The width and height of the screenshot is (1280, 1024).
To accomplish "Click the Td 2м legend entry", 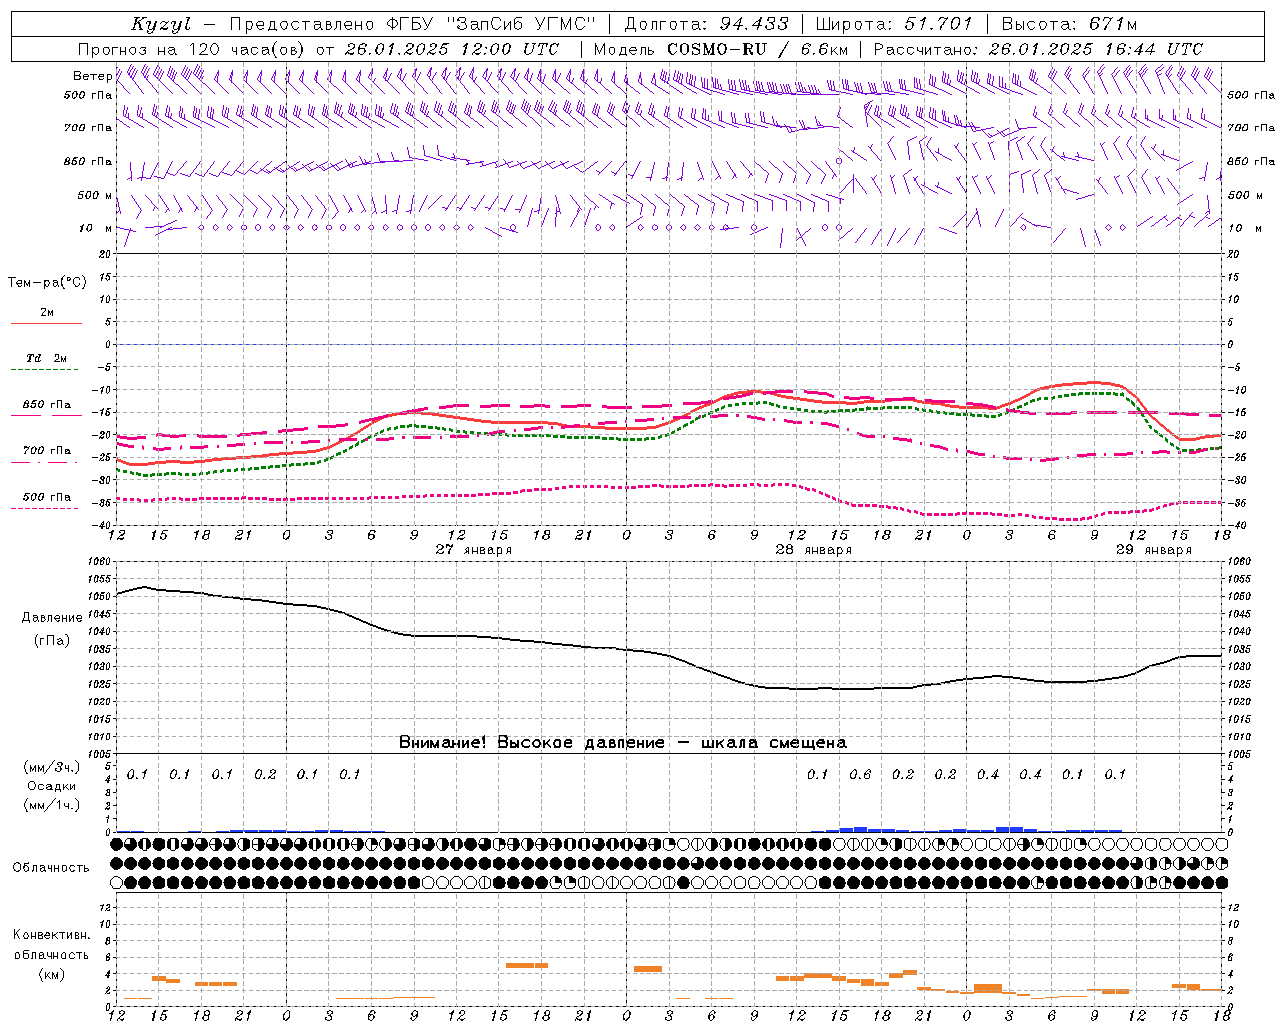I will (x=46, y=357).
